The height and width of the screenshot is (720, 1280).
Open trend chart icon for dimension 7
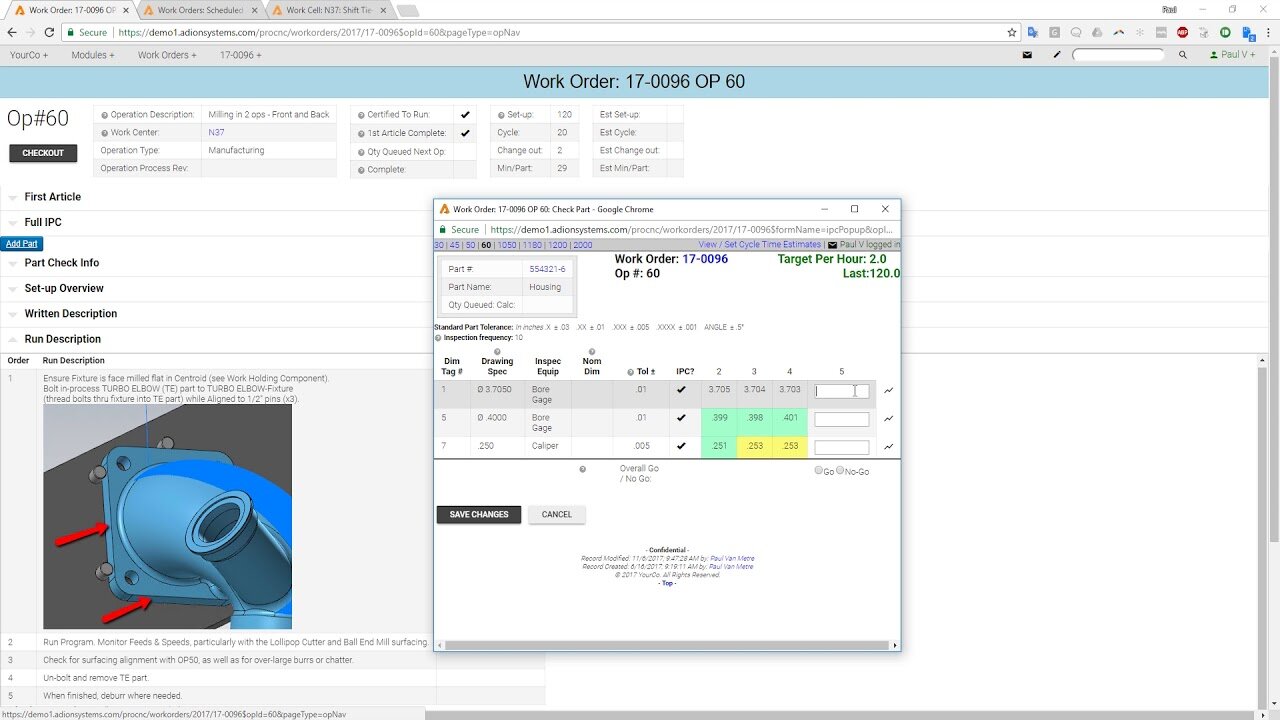point(889,447)
